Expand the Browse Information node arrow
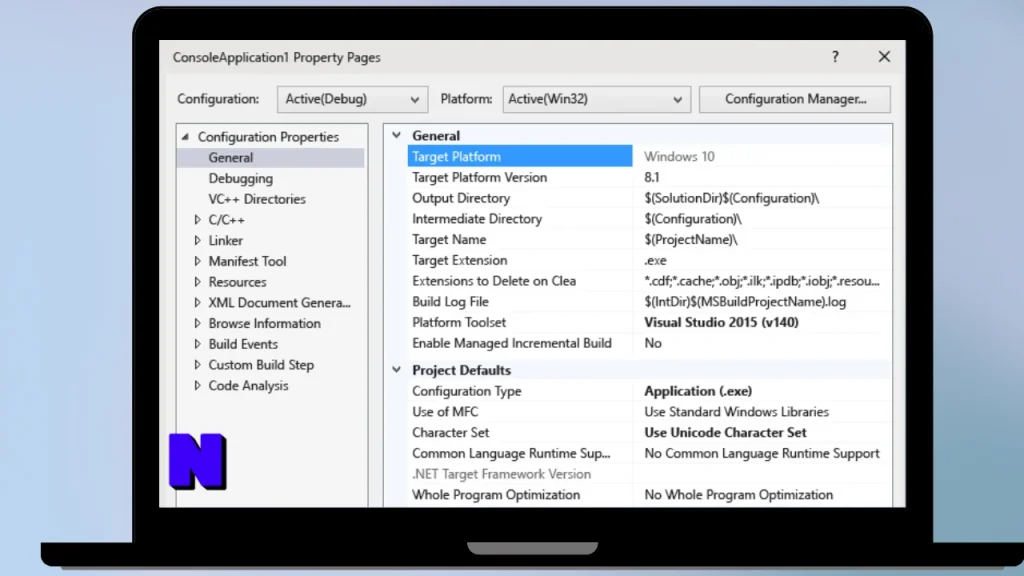Viewport: 1024px width, 576px height. (x=197, y=323)
